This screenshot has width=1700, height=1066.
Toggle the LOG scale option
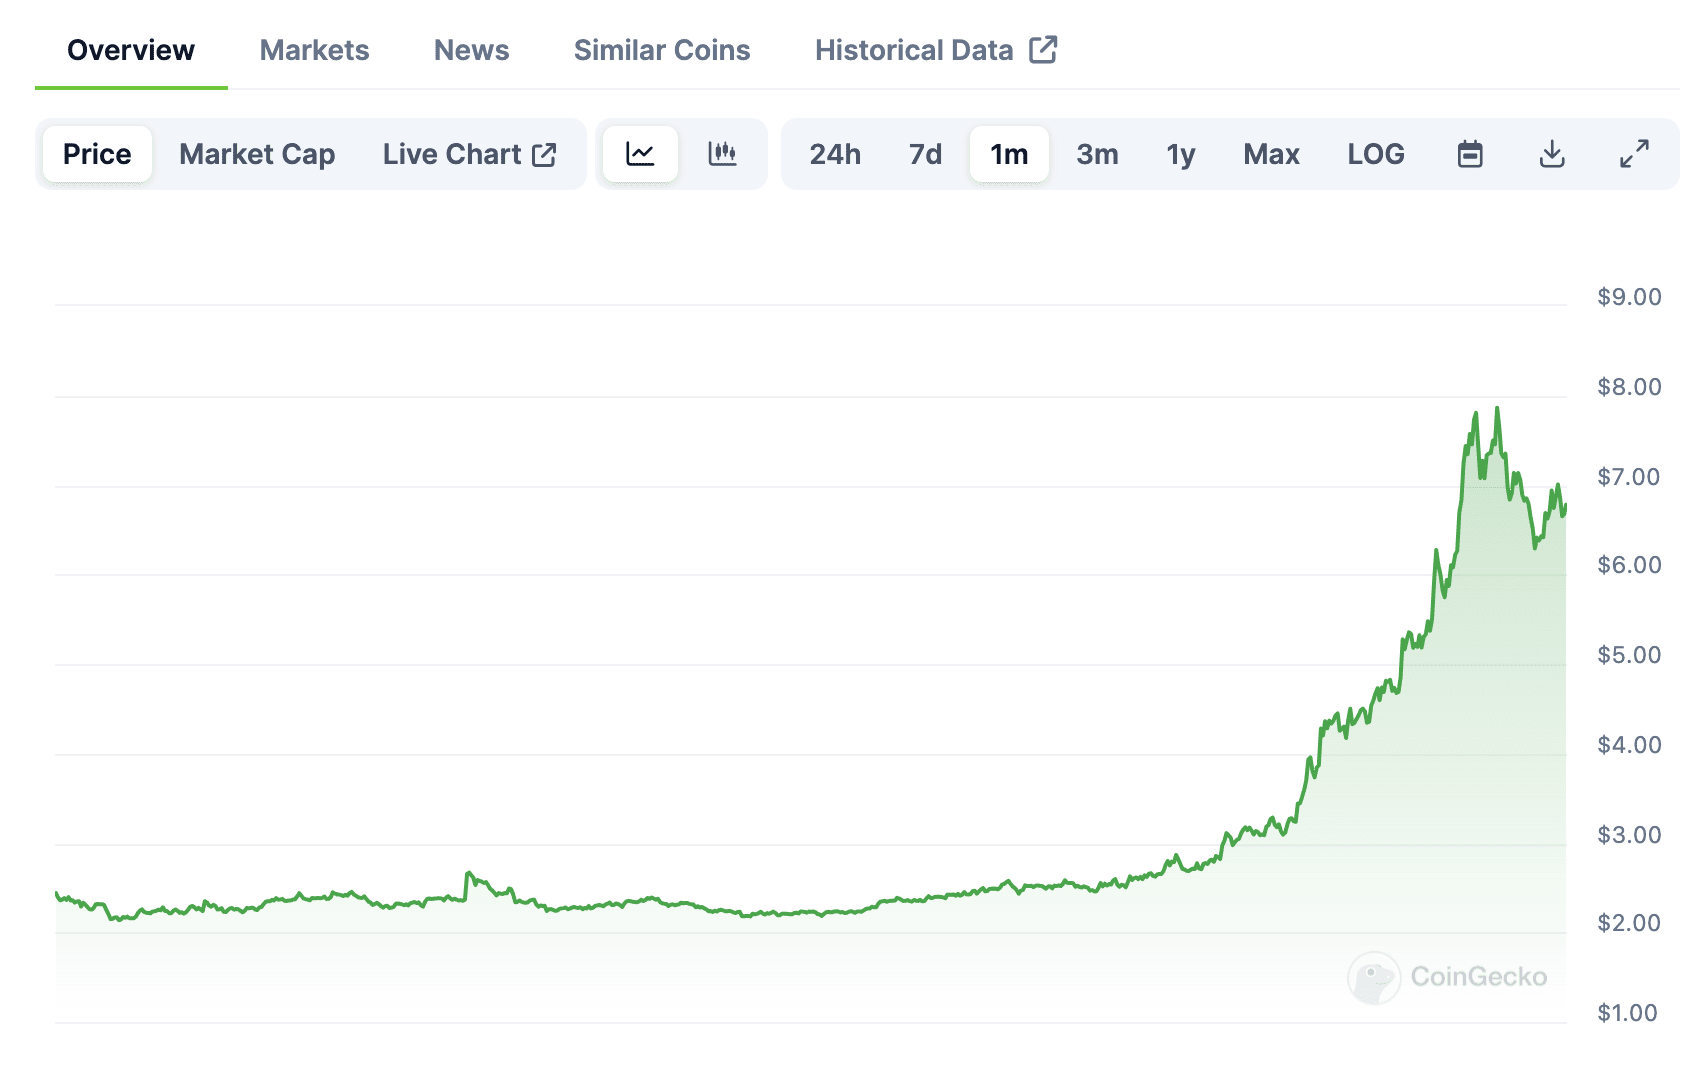tap(1376, 154)
